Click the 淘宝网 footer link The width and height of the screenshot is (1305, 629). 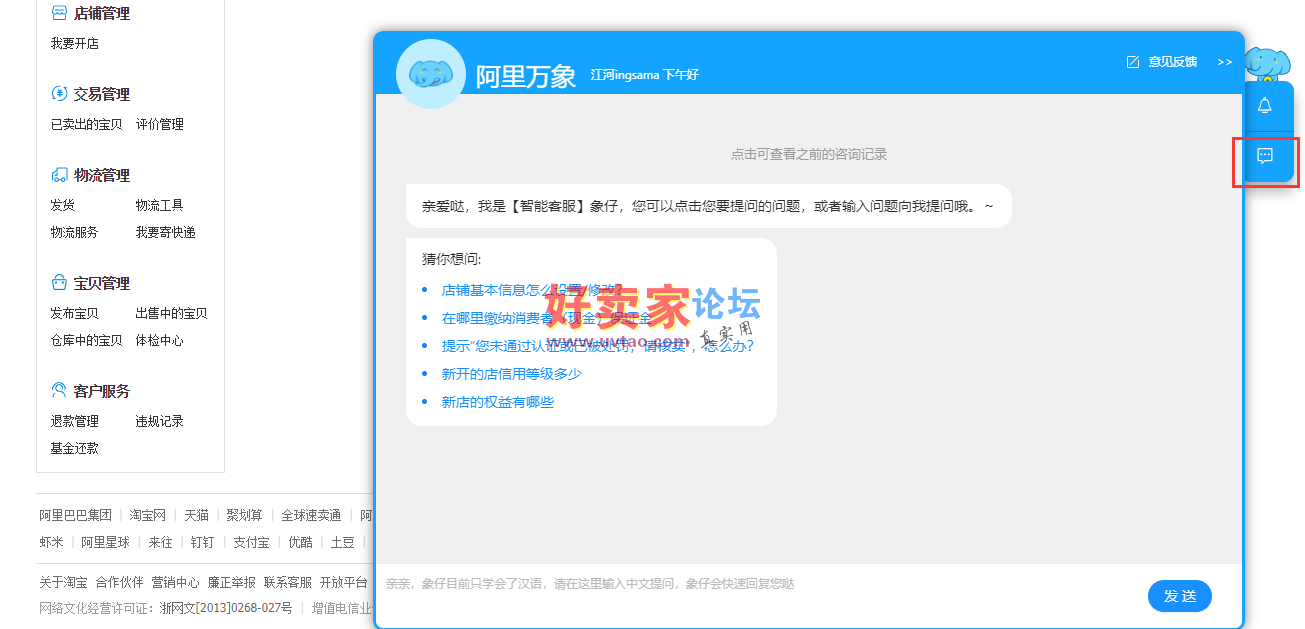pyautogui.click(x=148, y=514)
